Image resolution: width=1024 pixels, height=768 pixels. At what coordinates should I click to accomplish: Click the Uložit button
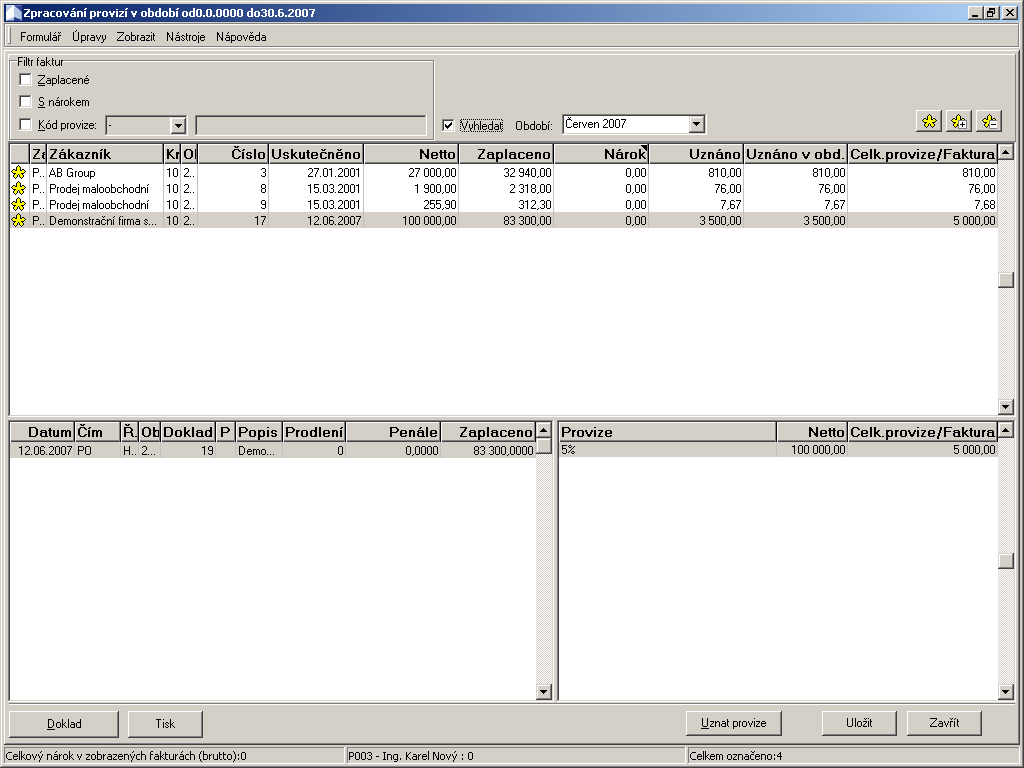pyautogui.click(x=859, y=723)
